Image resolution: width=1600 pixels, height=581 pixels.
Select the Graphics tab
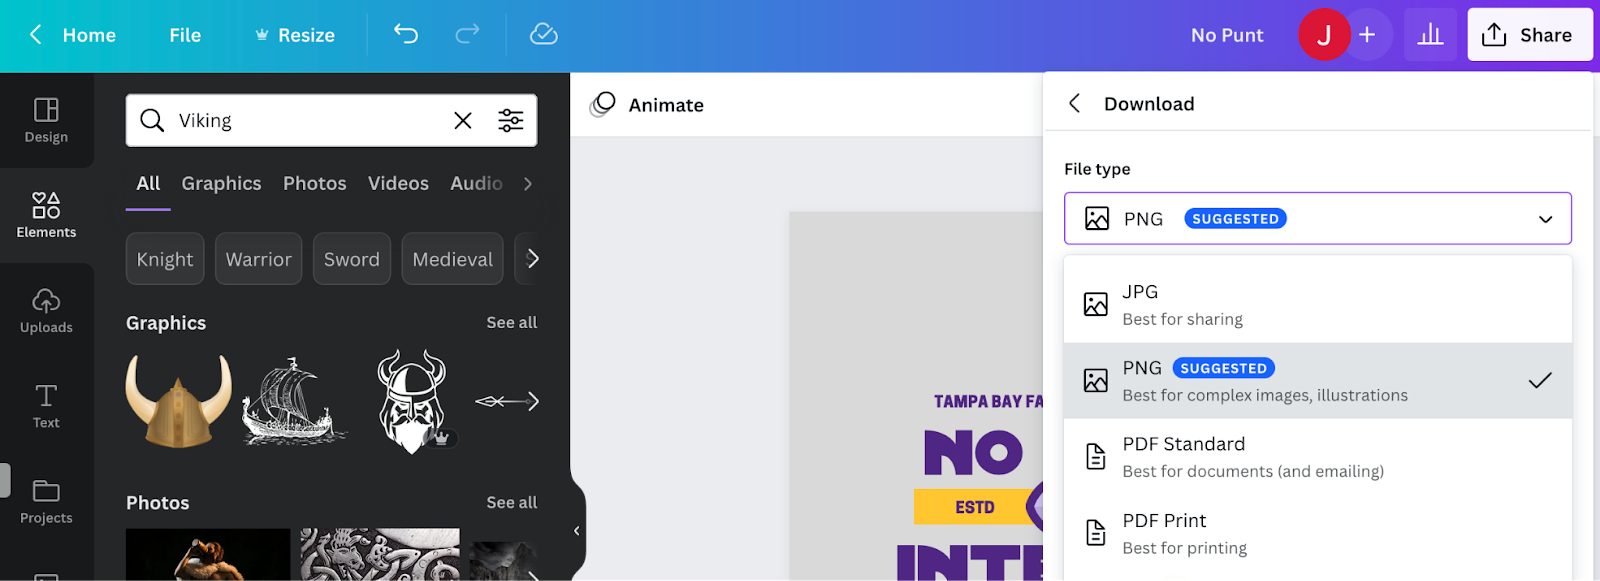coord(221,183)
